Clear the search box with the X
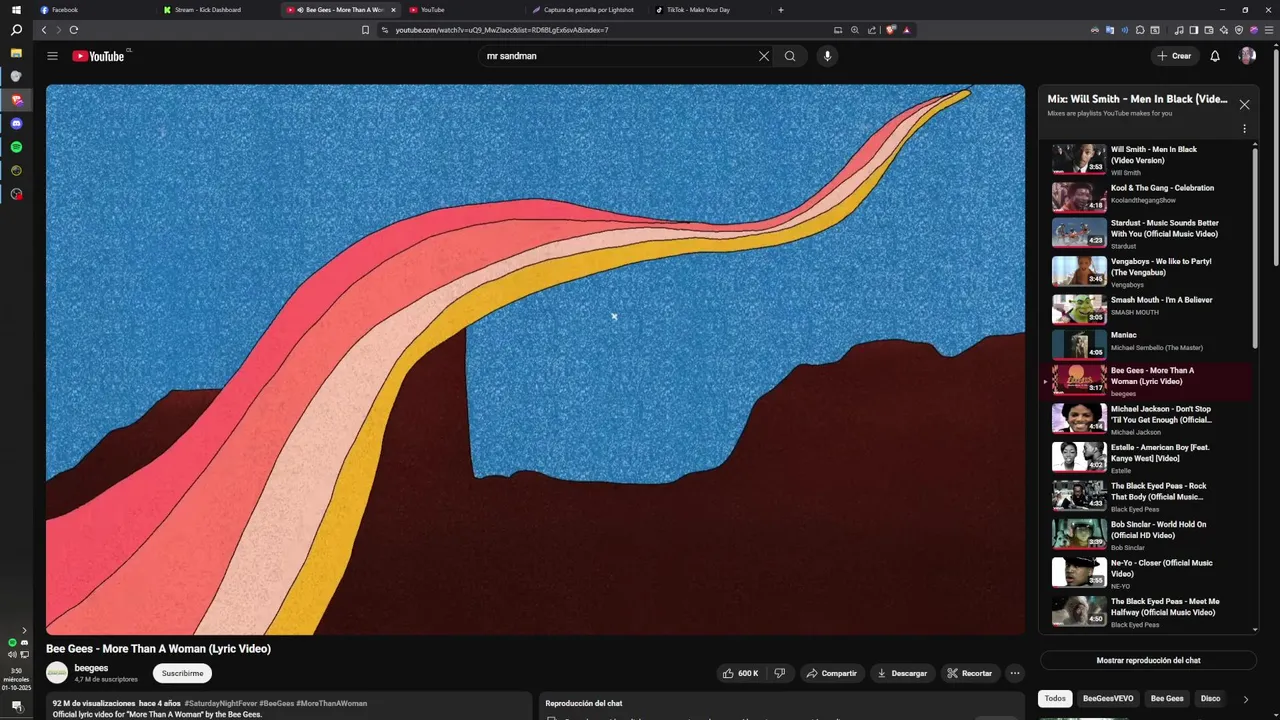1280x720 pixels. (x=764, y=56)
